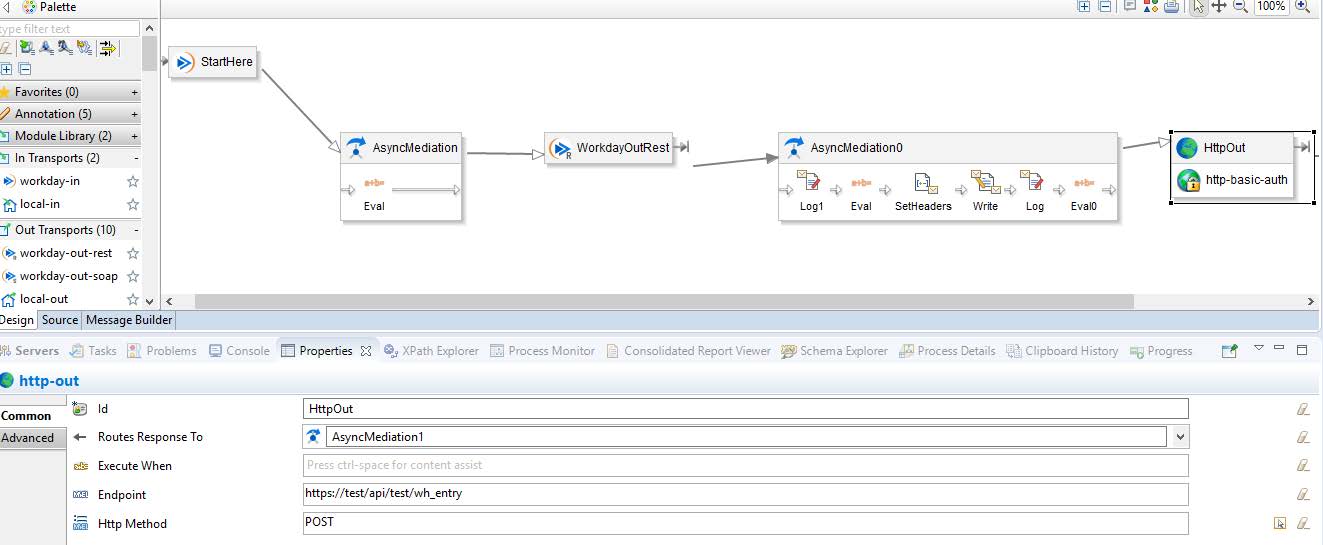Viewport: 1323px width, 545px height.
Task: Click the palette filter text box
Action: pos(69,29)
